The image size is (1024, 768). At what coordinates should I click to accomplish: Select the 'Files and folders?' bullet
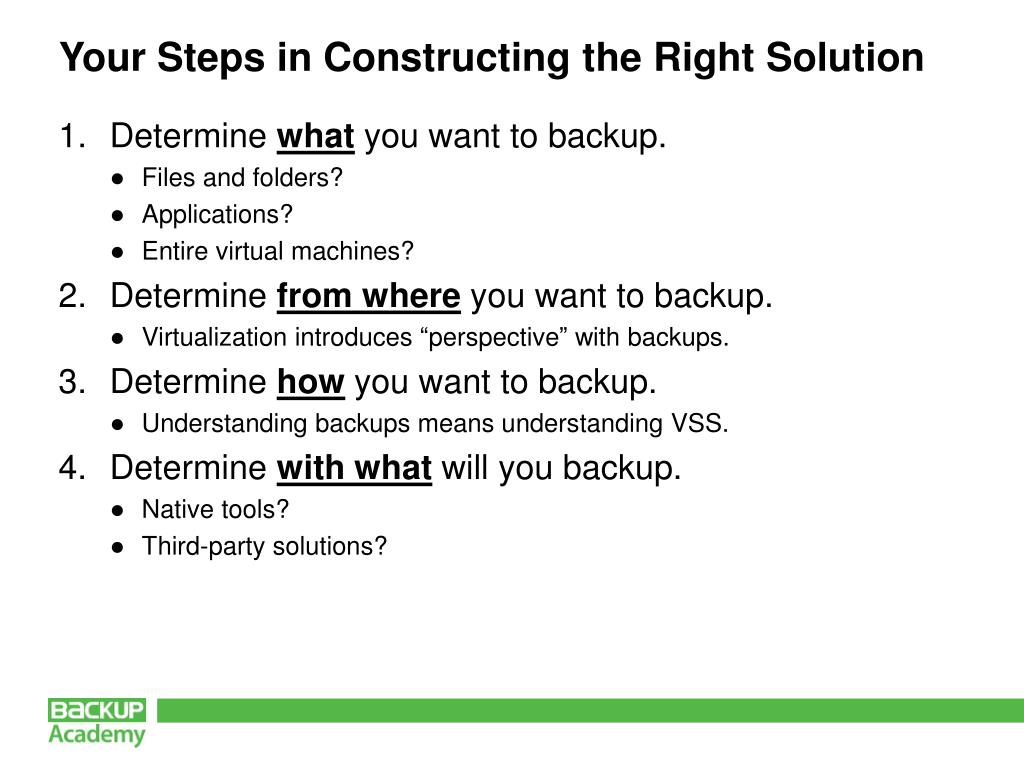pos(242,178)
